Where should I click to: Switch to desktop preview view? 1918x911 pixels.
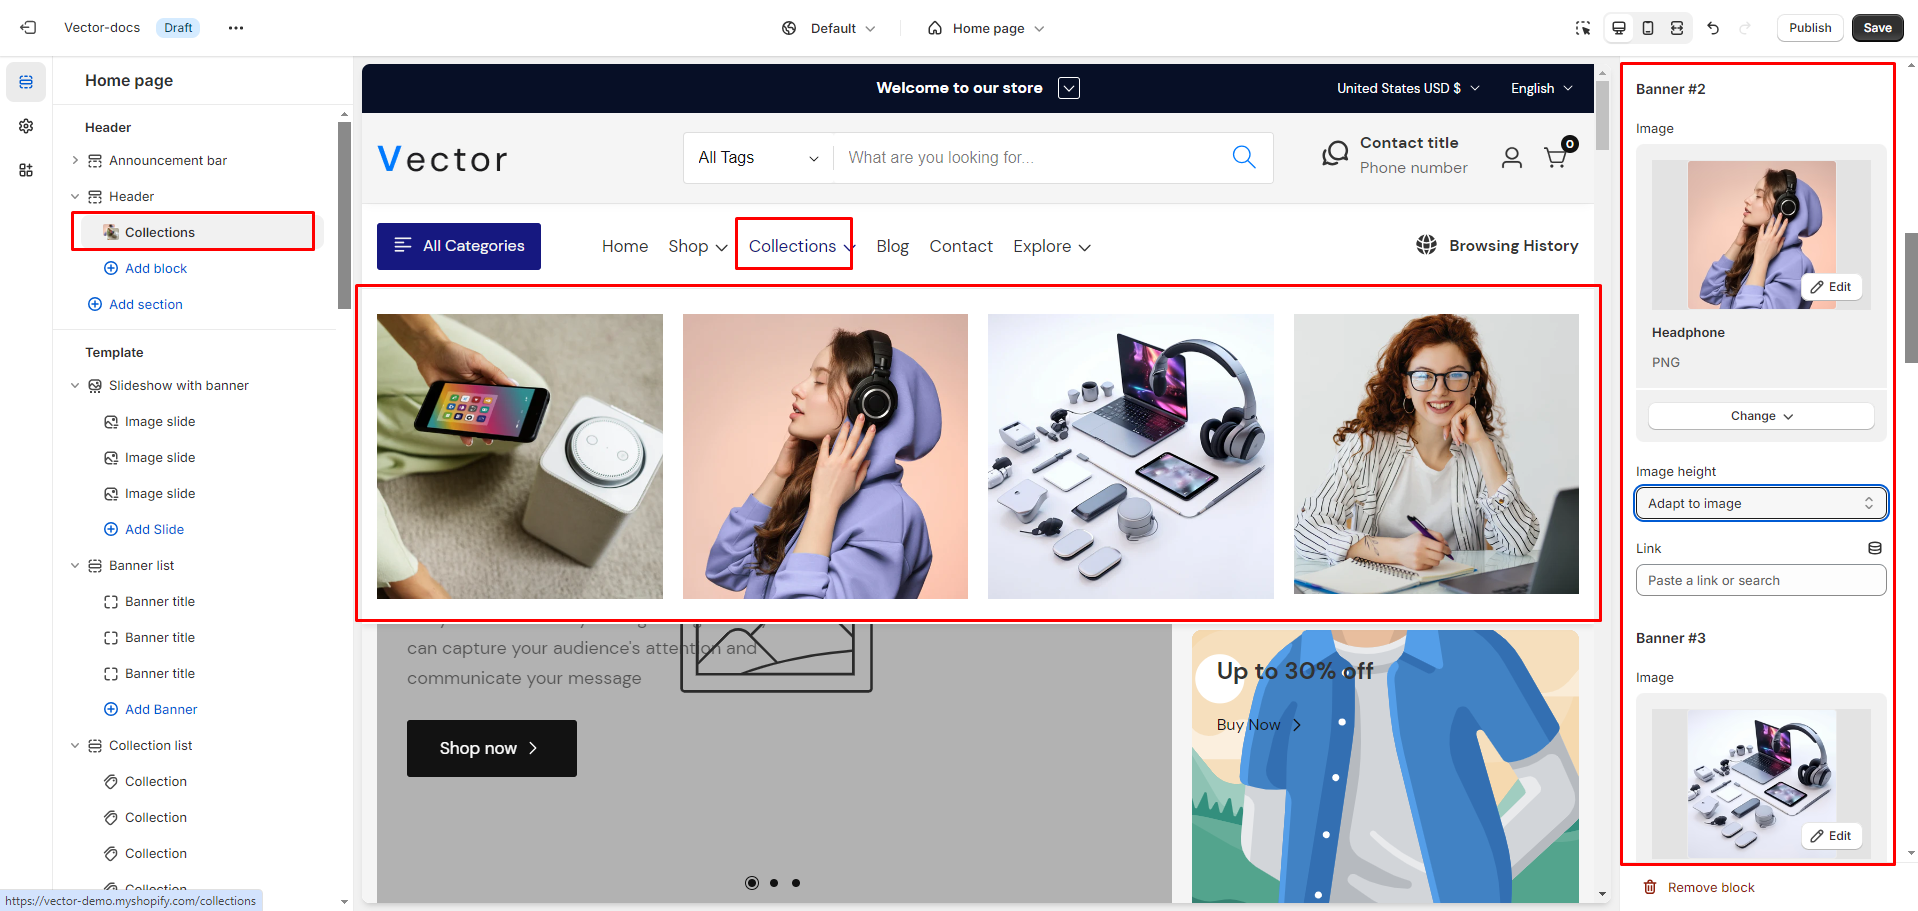tap(1619, 28)
